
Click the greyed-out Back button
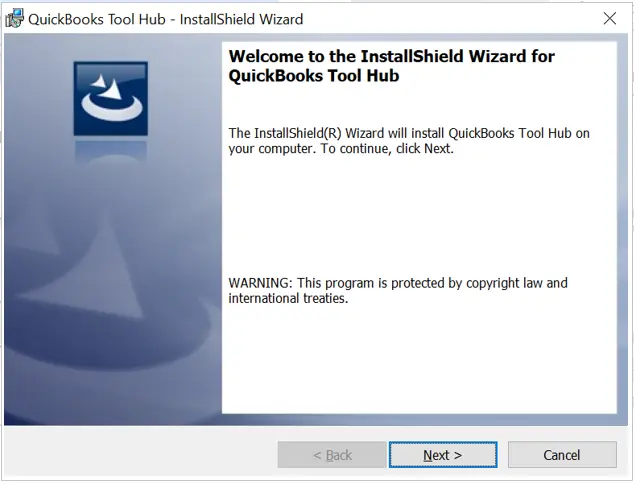(332, 455)
